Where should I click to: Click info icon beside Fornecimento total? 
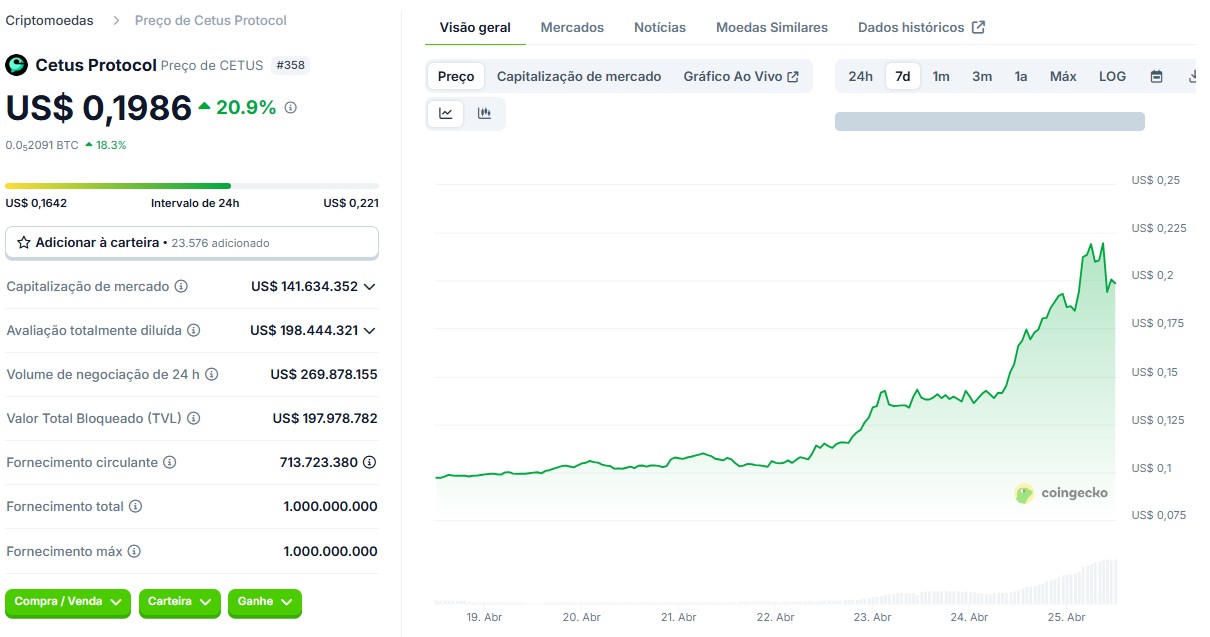point(135,506)
